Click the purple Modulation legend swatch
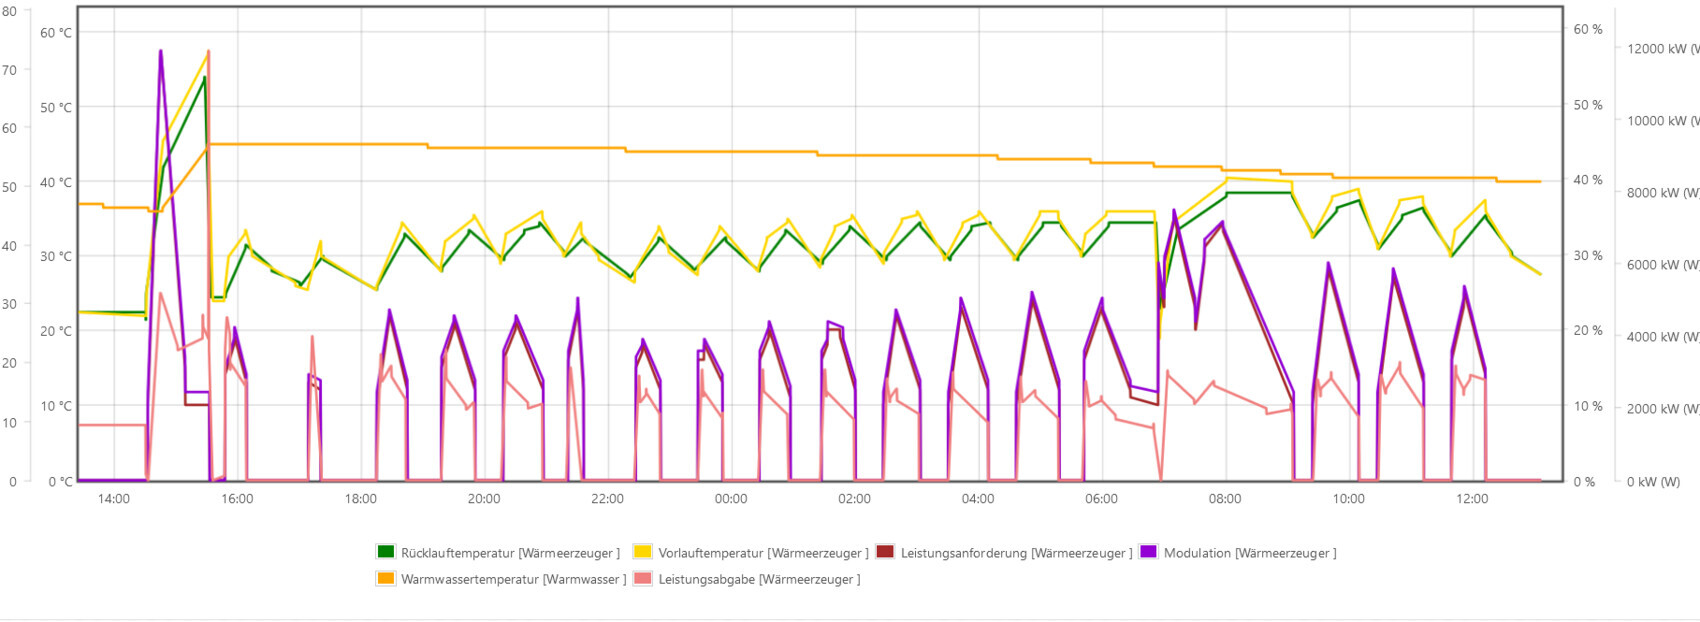The width and height of the screenshot is (1700, 622). [1148, 552]
